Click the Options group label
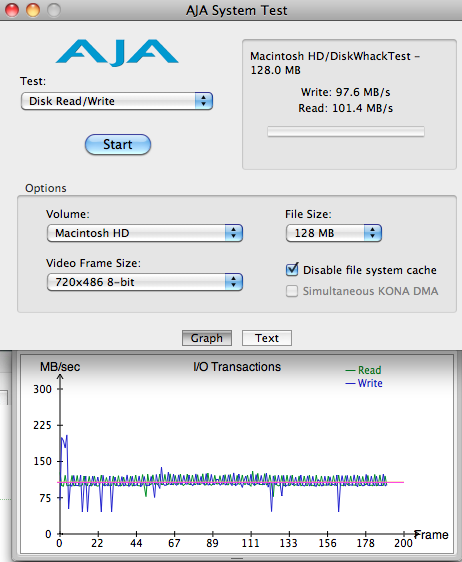The image size is (462, 562). click(46, 188)
